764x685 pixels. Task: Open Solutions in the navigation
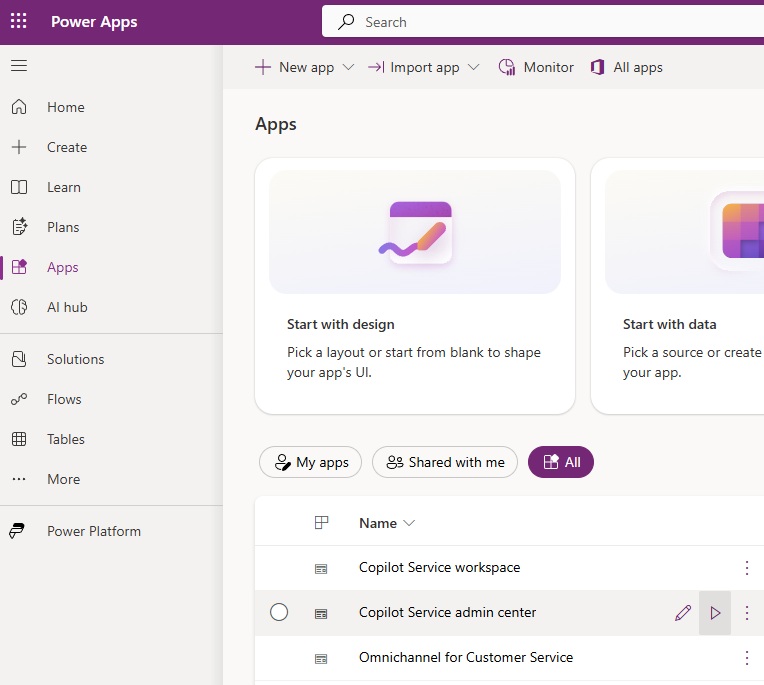click(x=76, y=359)
